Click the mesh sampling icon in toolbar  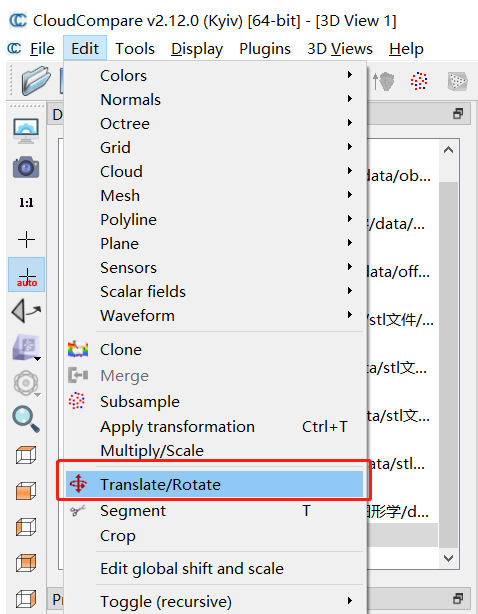(x=458, y=81)
